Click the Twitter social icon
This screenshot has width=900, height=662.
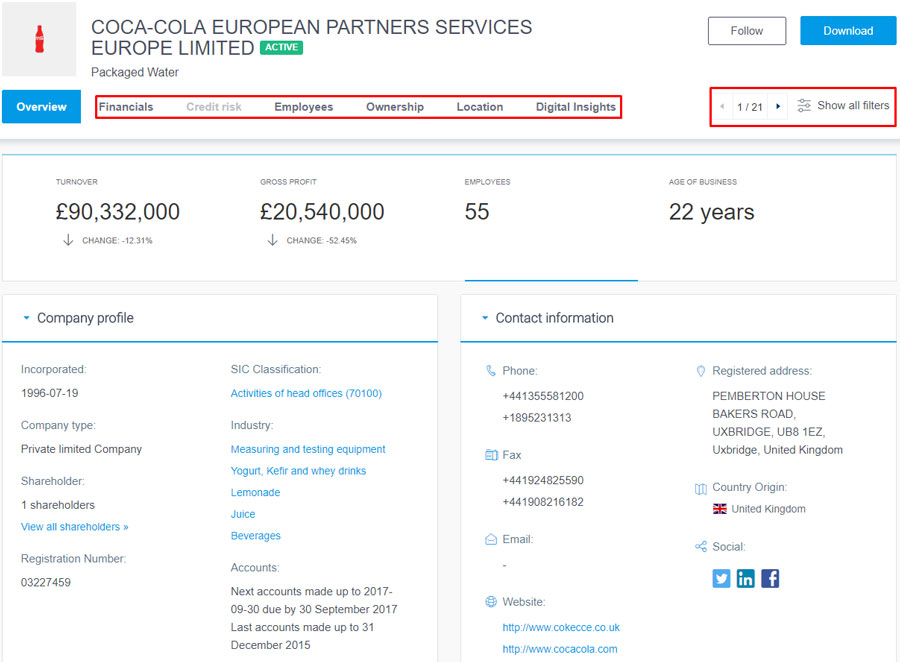(x=721, y=578)
